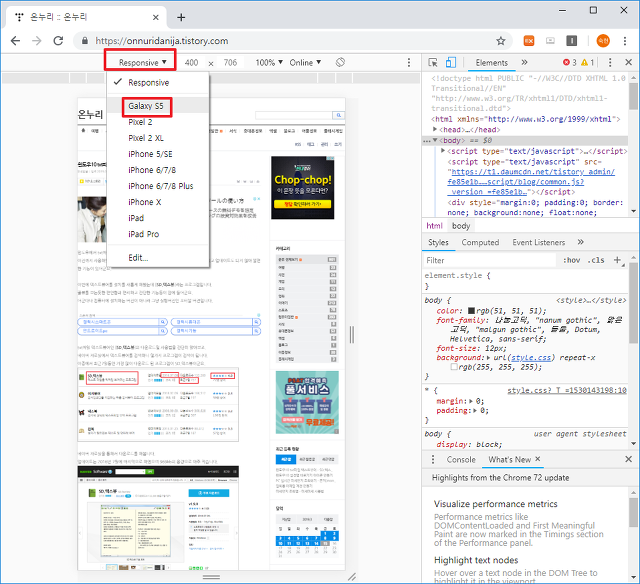Image resolution: width=640 pixels, height=584 pixels.
Task: Switch to the Styles tab
Action: [438, 242]
